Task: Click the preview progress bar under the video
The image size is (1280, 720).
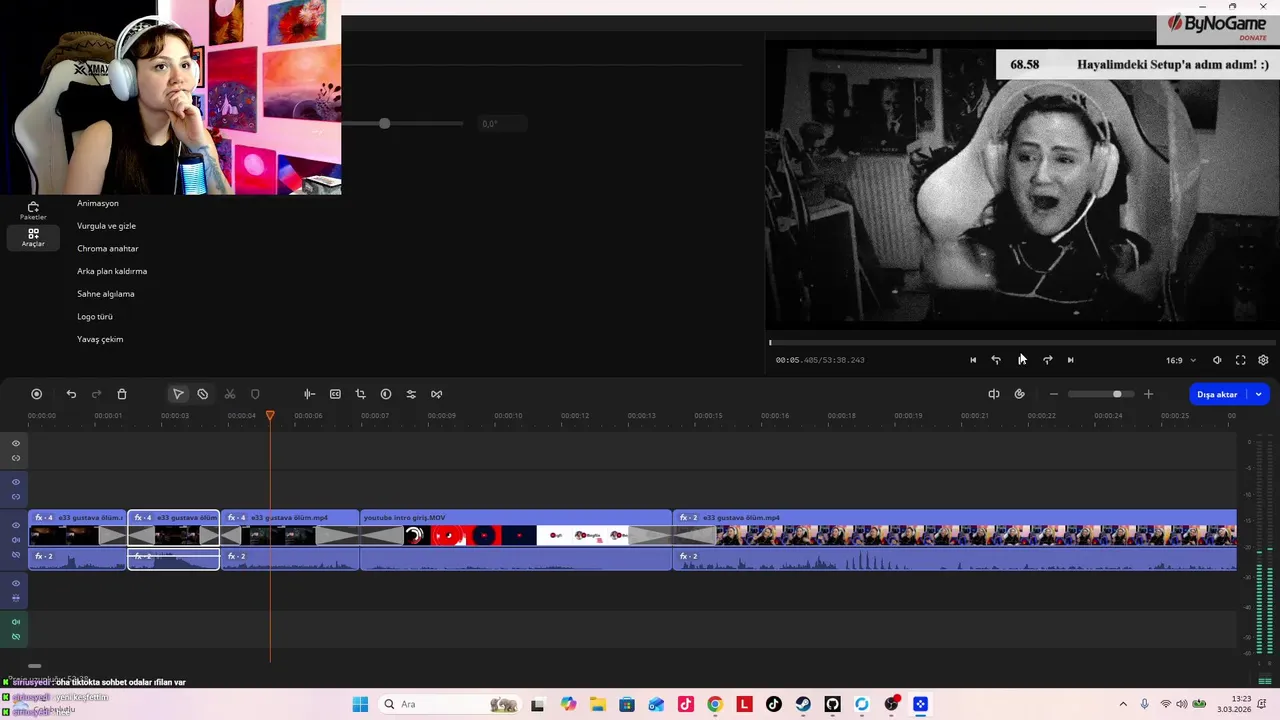Action: [1023, 343]
